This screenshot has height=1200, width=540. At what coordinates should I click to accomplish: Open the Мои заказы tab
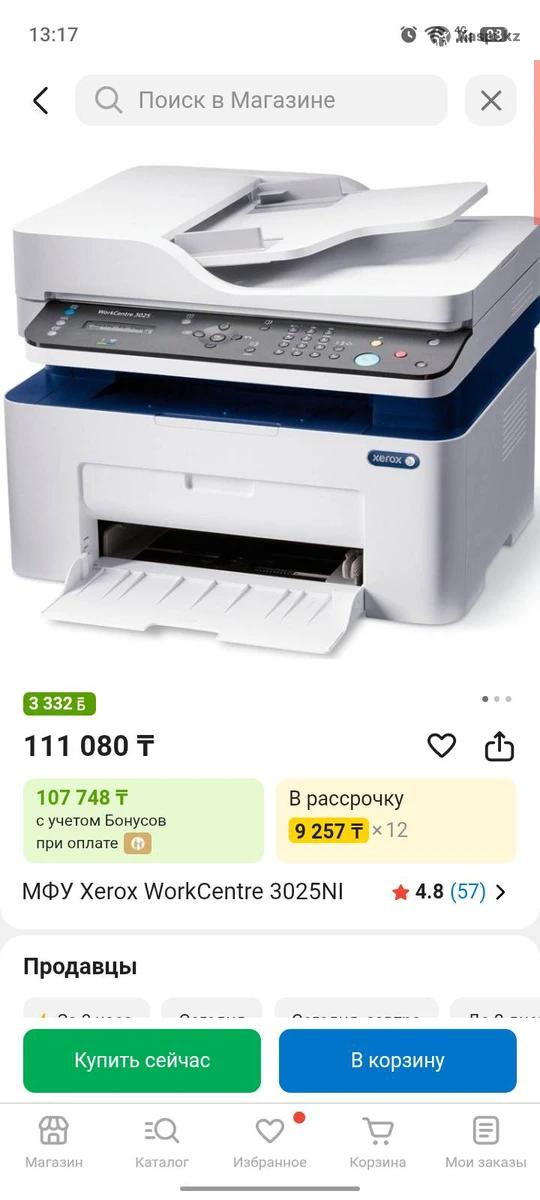click(486, 1142)
